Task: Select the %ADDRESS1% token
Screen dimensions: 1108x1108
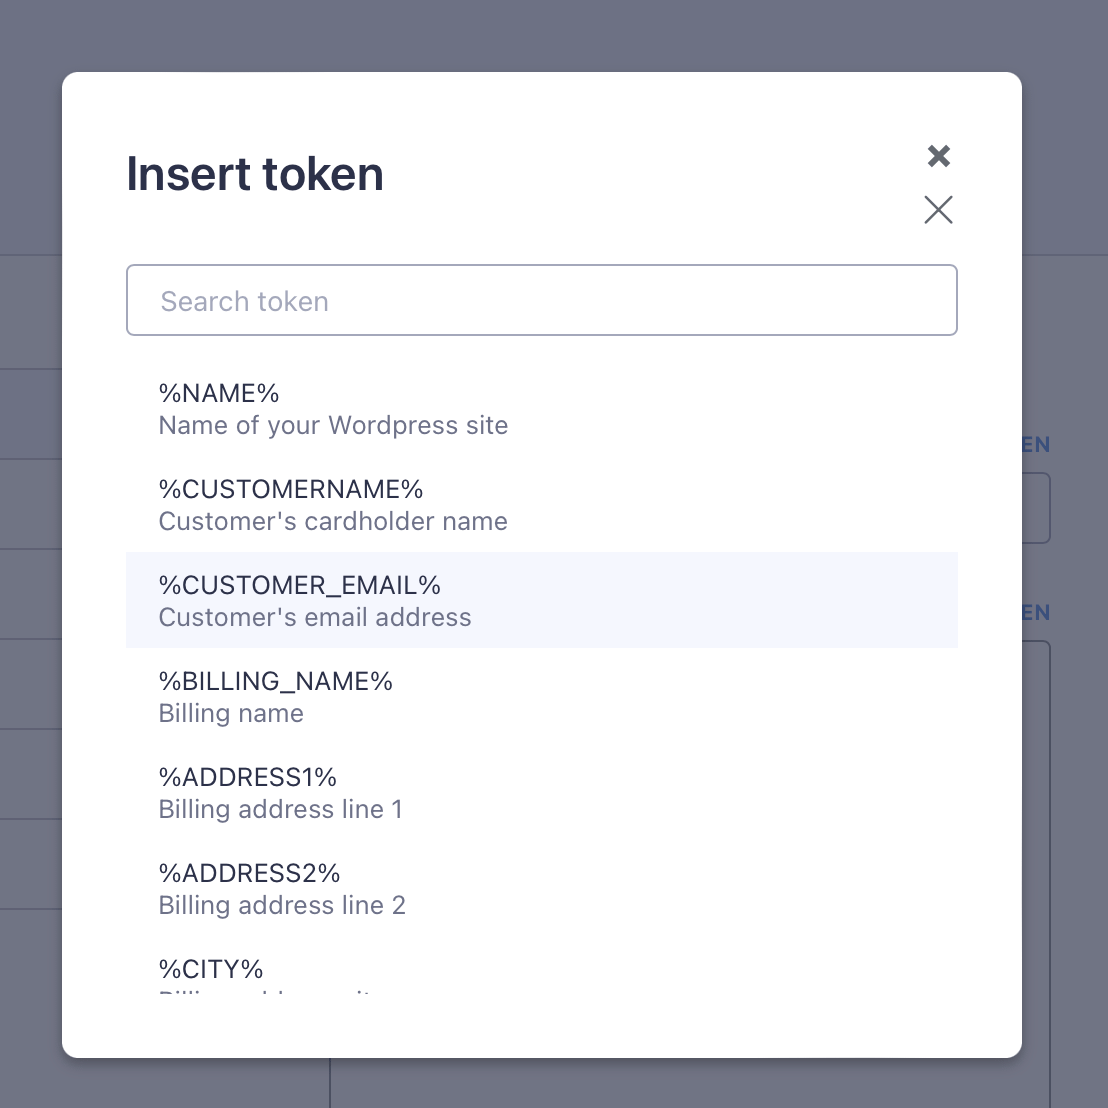Action: (x=248, y=777)
